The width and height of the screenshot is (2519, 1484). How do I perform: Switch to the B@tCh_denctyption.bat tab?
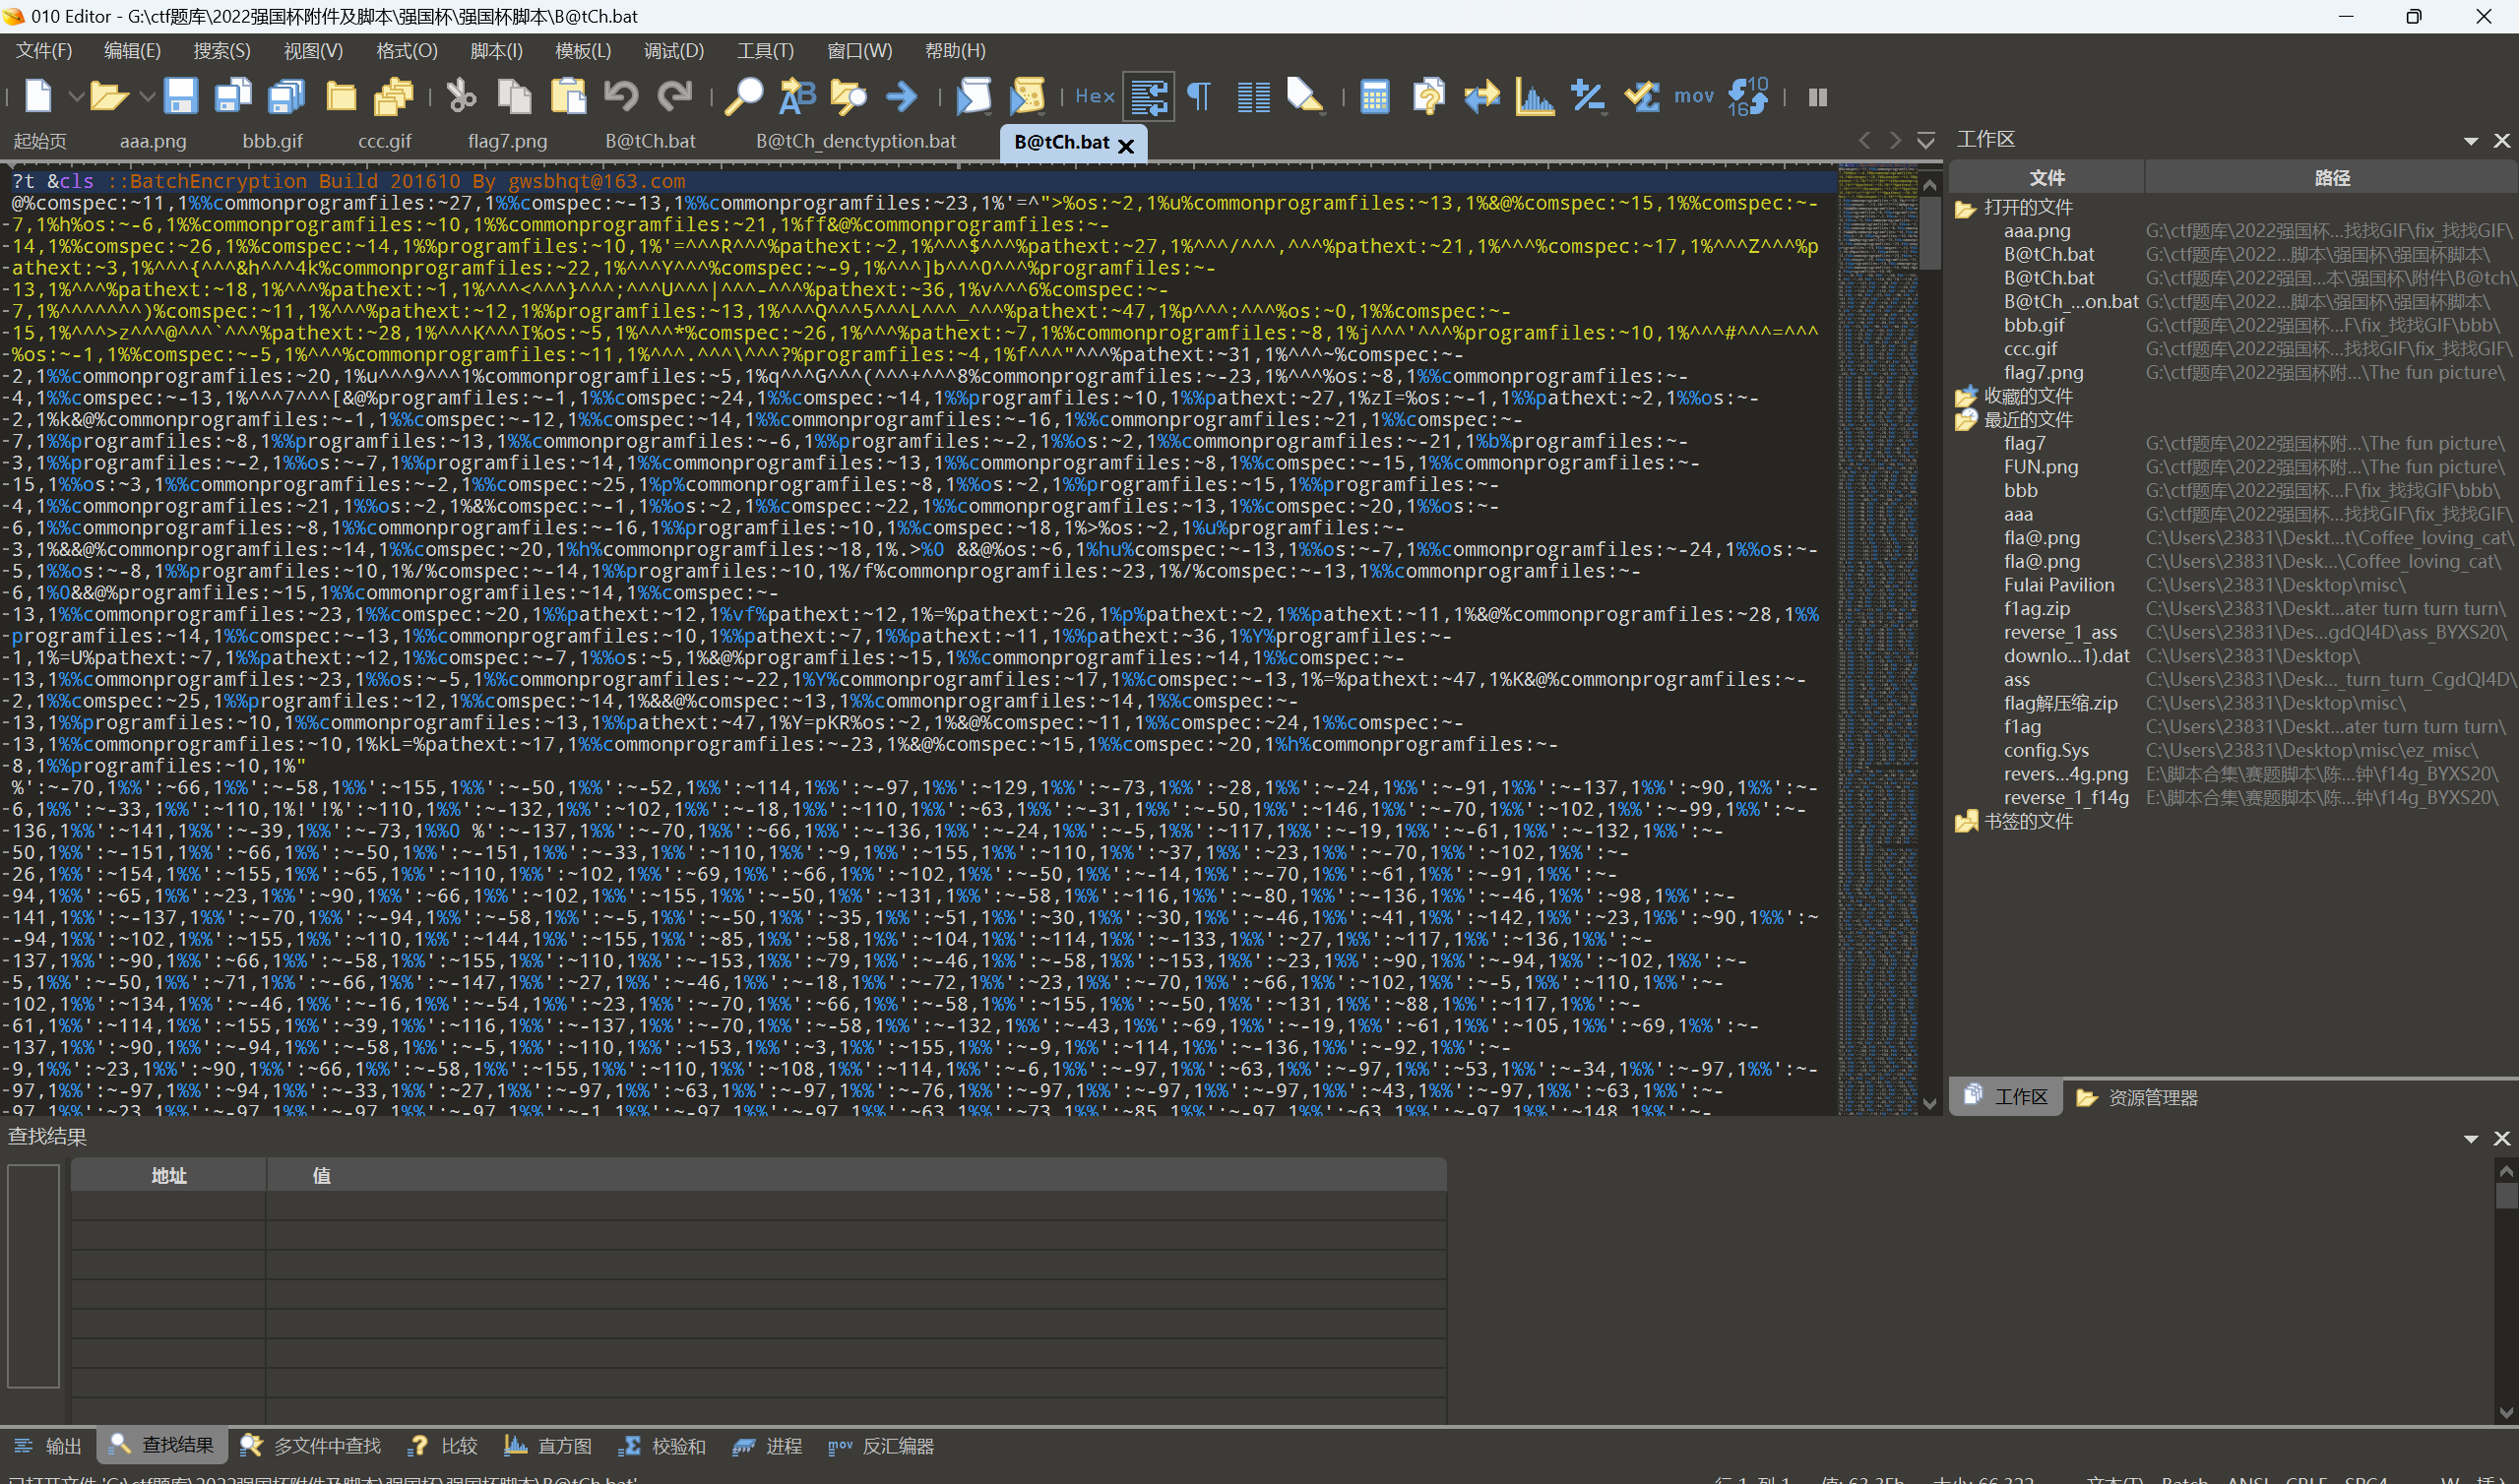856,141
